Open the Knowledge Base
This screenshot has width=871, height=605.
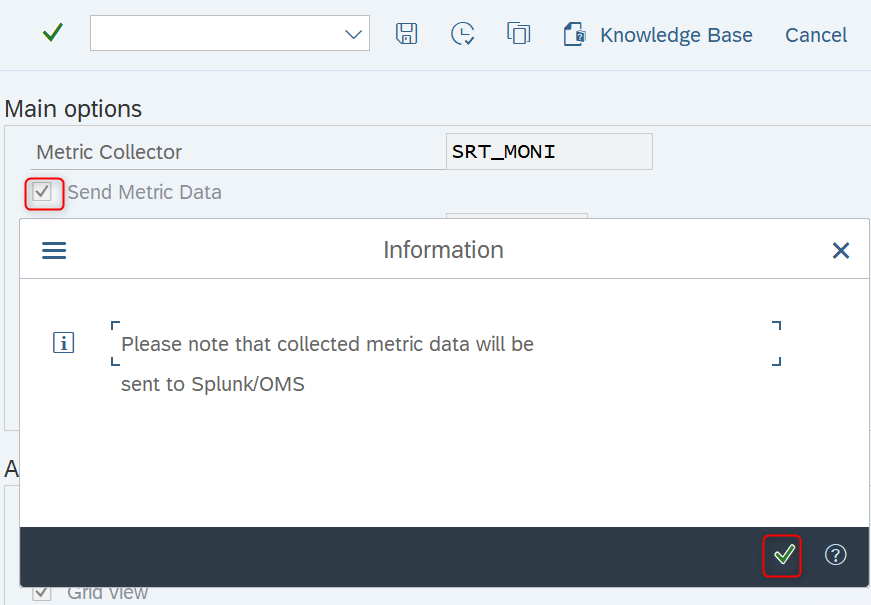pyautogui.click(x=658, y=35)
